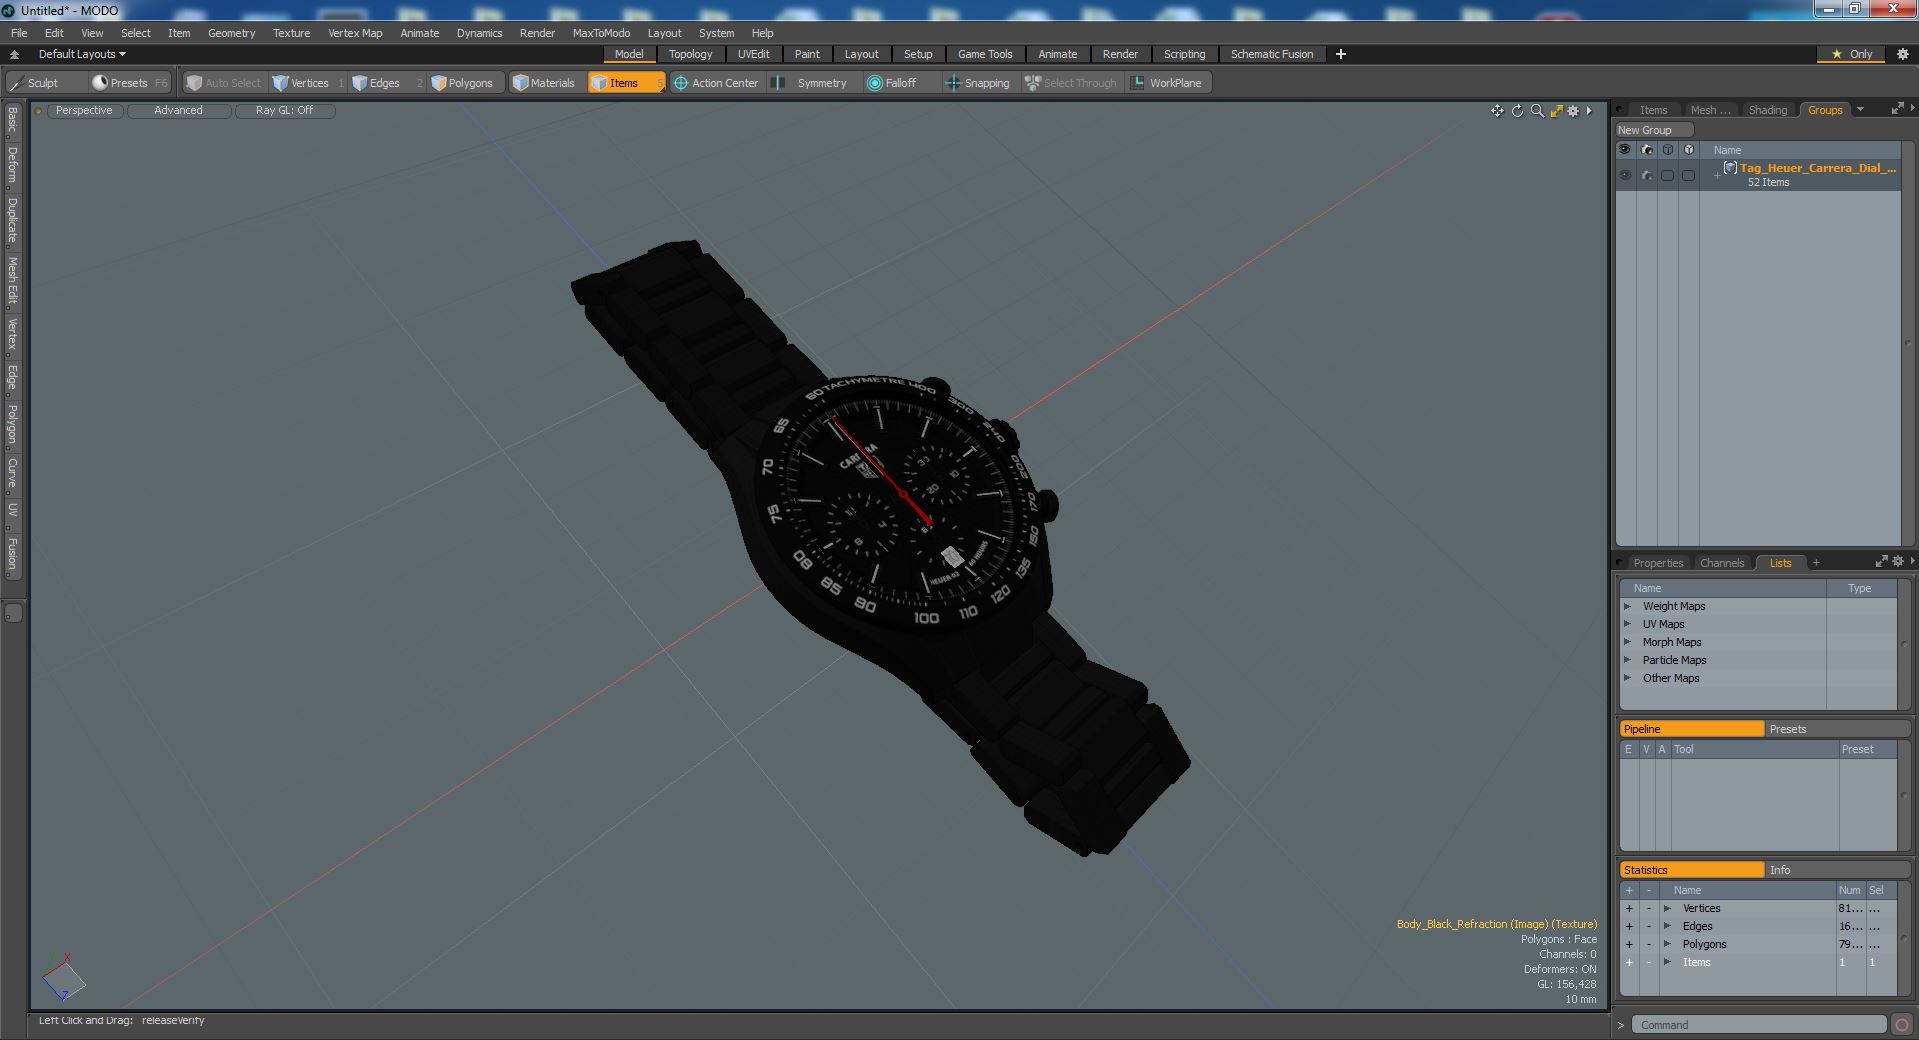
Task: Open Groups panel tab dropdown arrow
Action: (1860, 110)
